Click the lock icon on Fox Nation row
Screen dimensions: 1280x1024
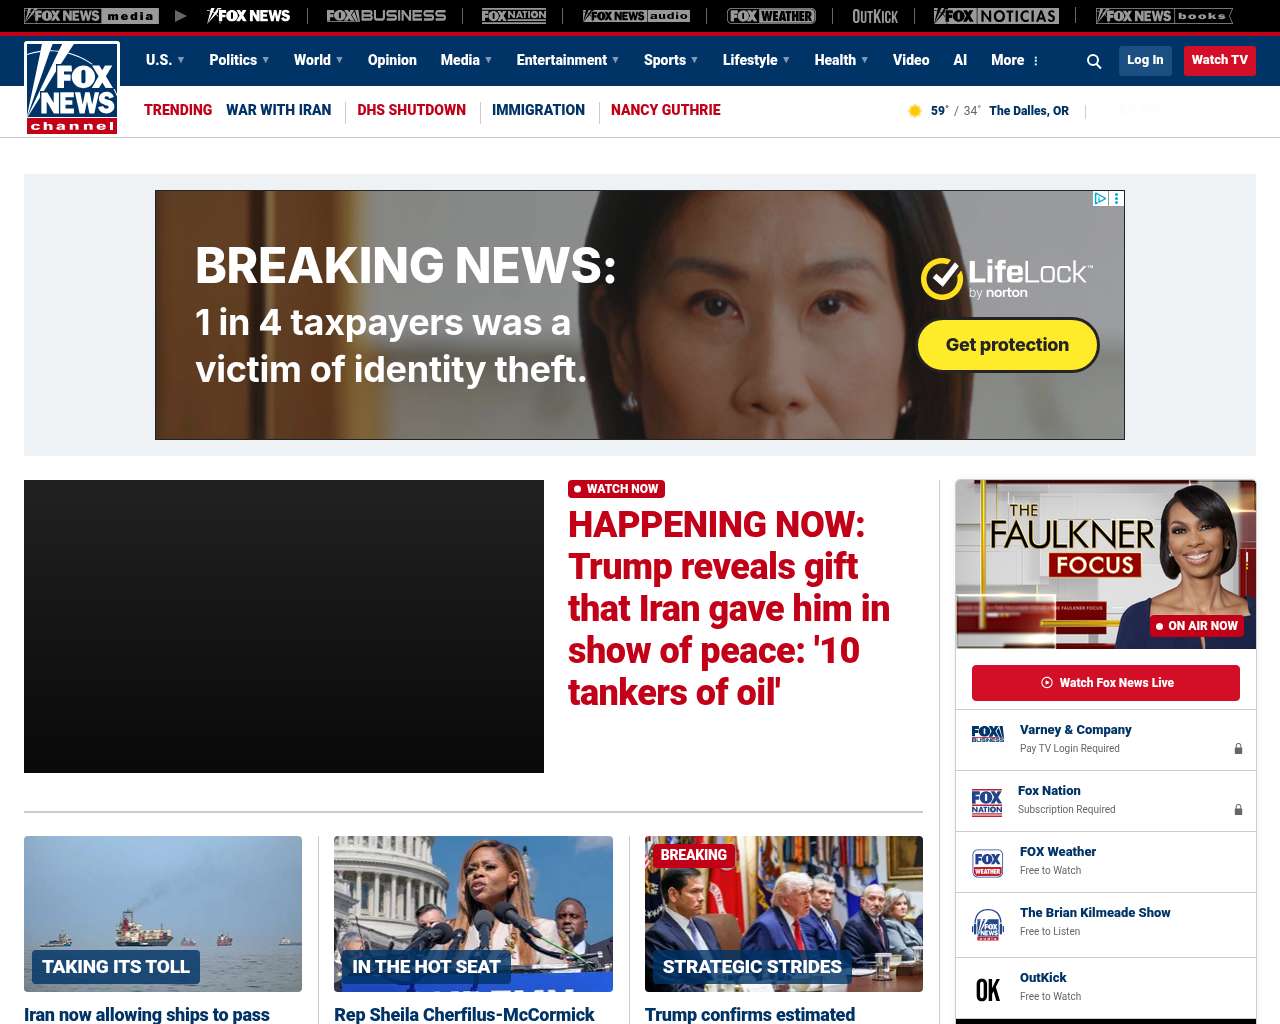point(1238,810)
